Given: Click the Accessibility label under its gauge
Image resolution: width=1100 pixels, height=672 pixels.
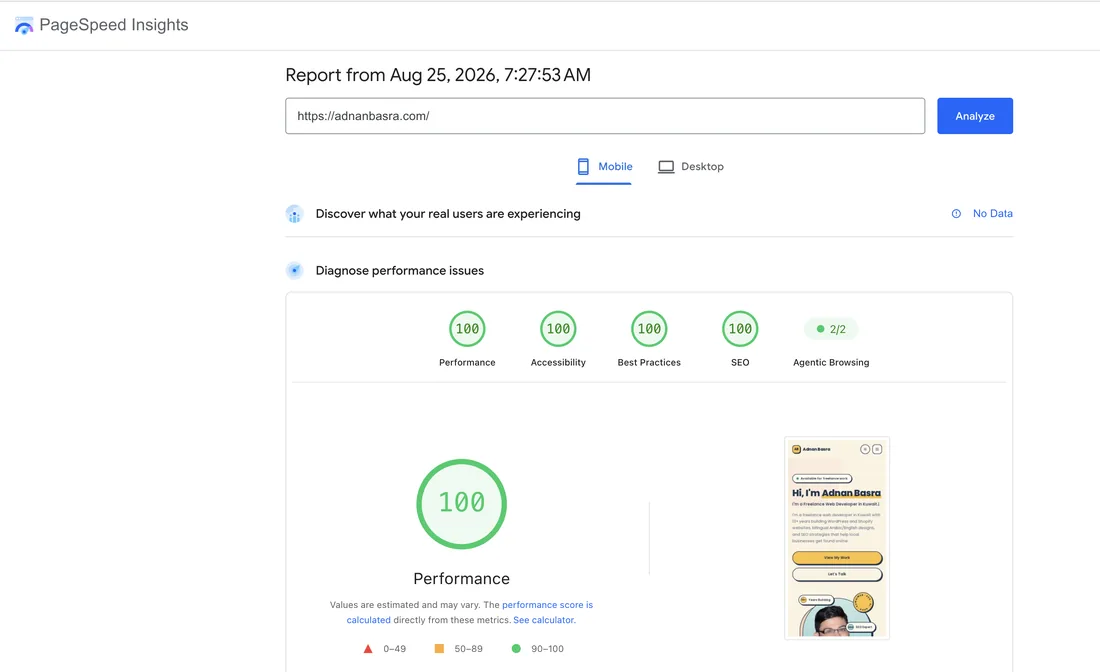Looking at the screenshot, I should [x=558, y=363].
